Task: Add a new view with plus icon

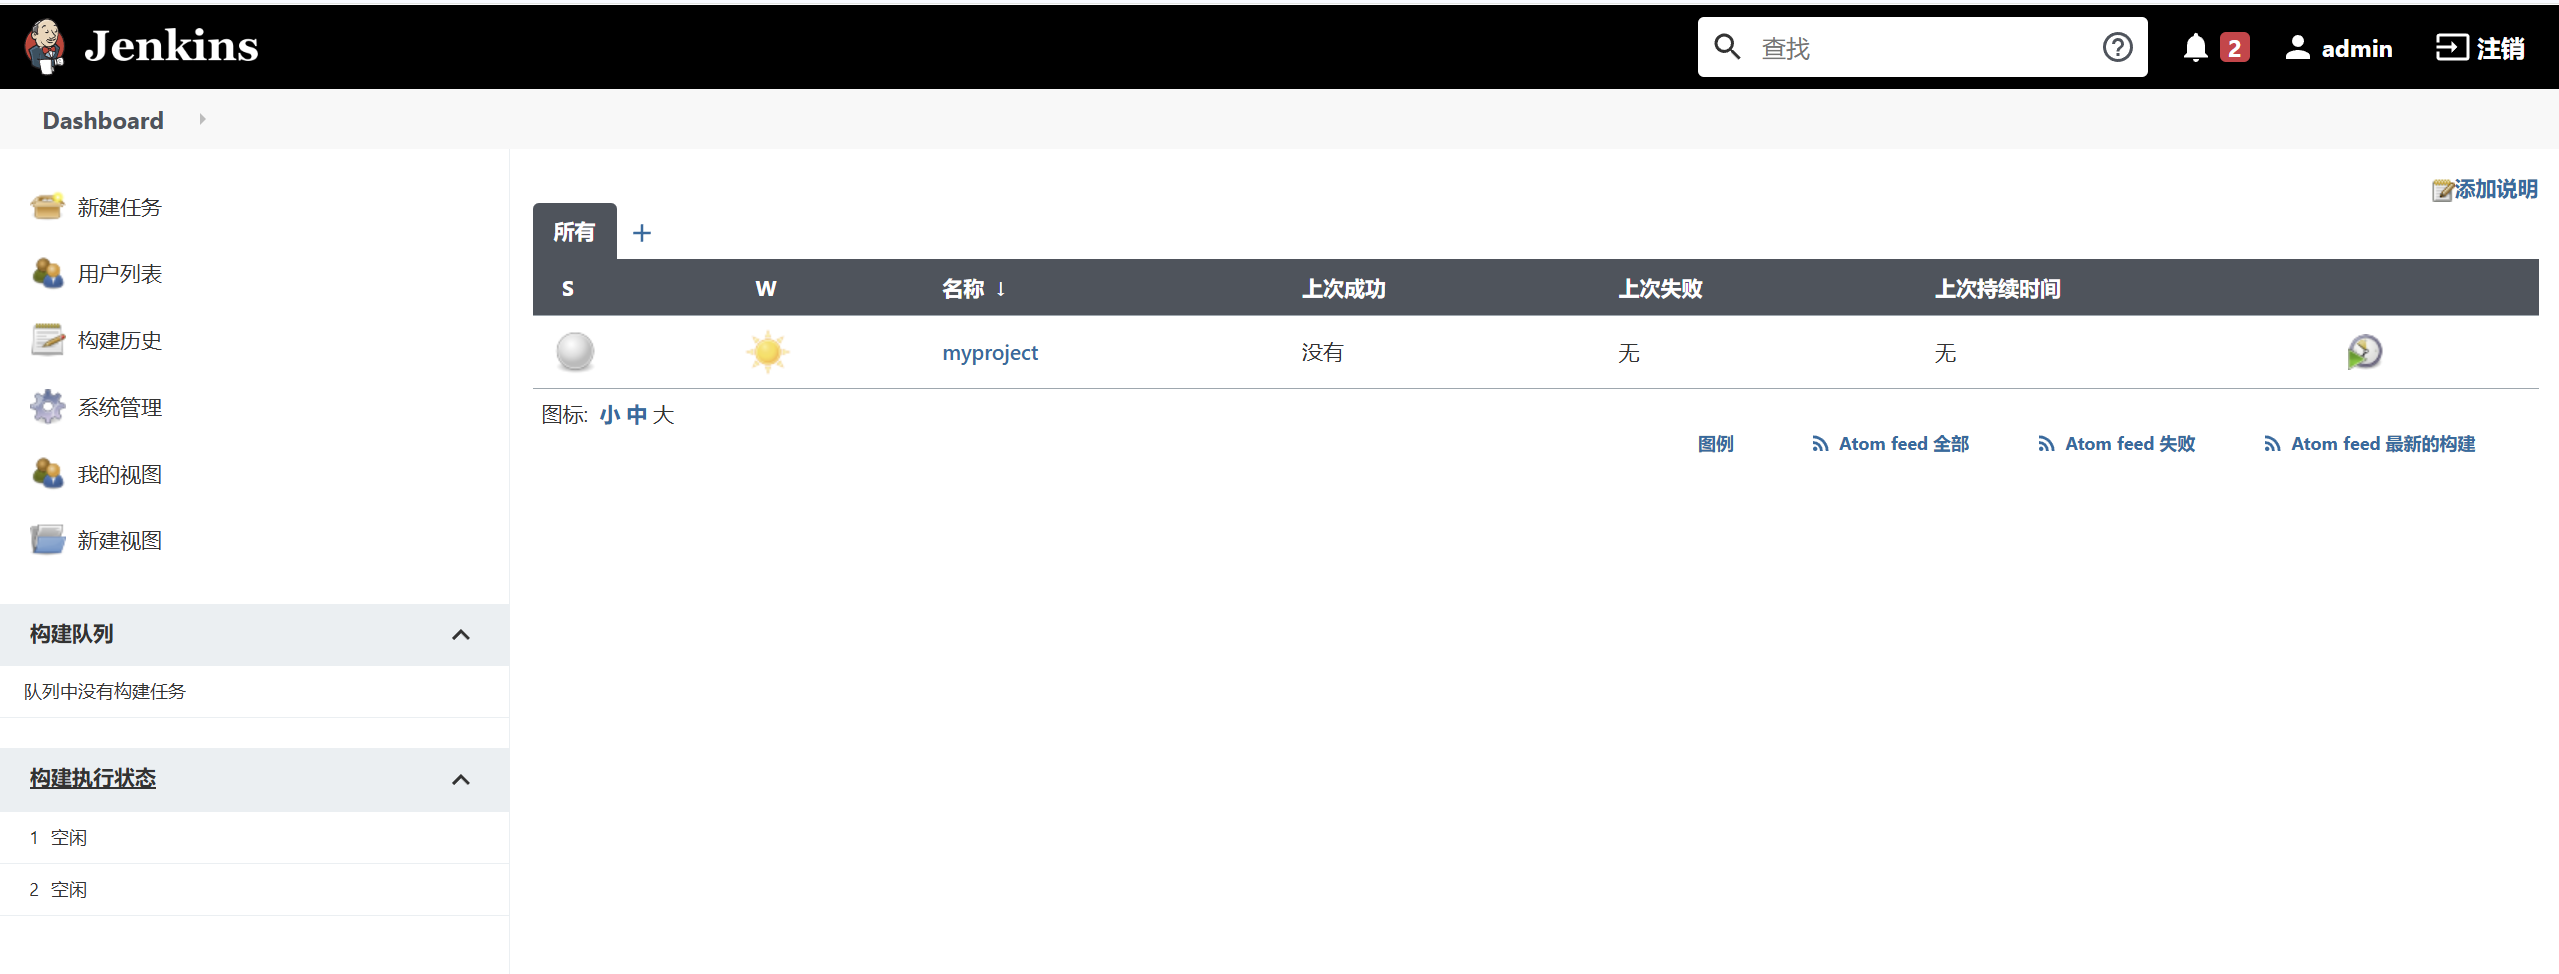Action: 642,233
